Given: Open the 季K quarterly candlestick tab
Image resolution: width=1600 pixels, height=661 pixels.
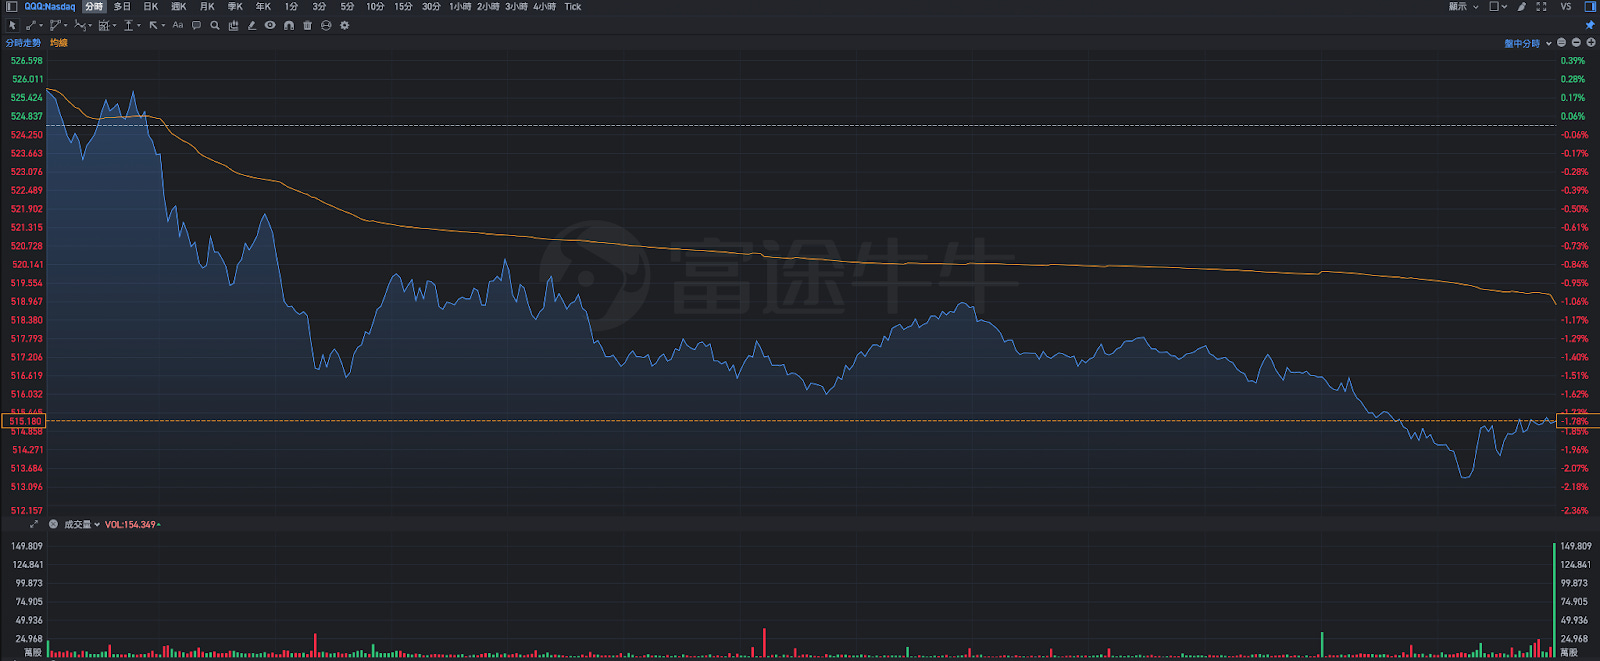Looking at the screenshot, I should [x=235, y=6].
